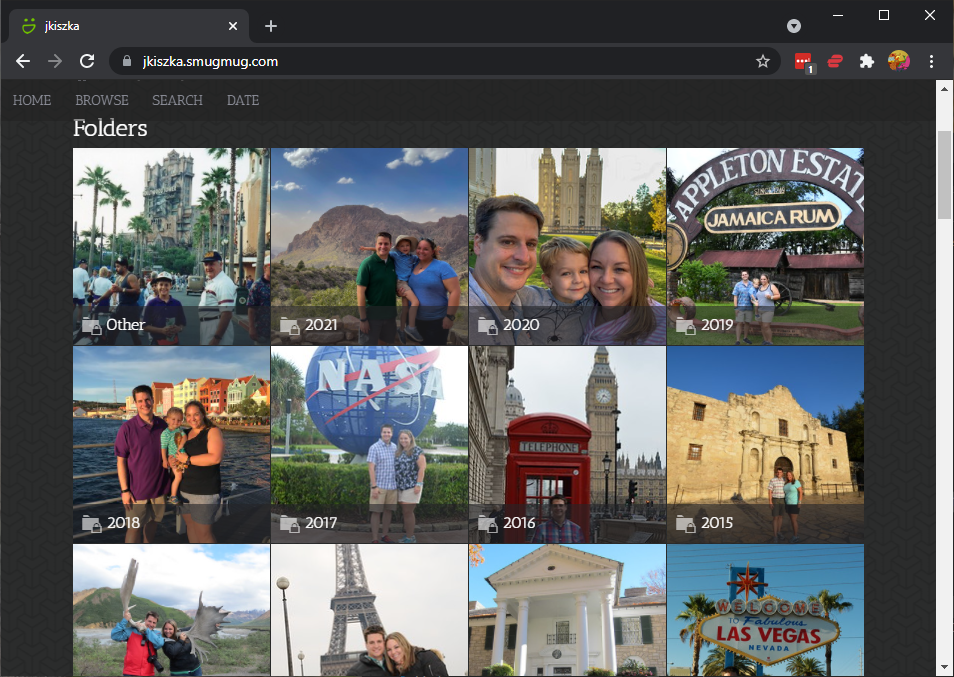
Task: Go to the HOME menu item
Action: (x=32, y=100)
